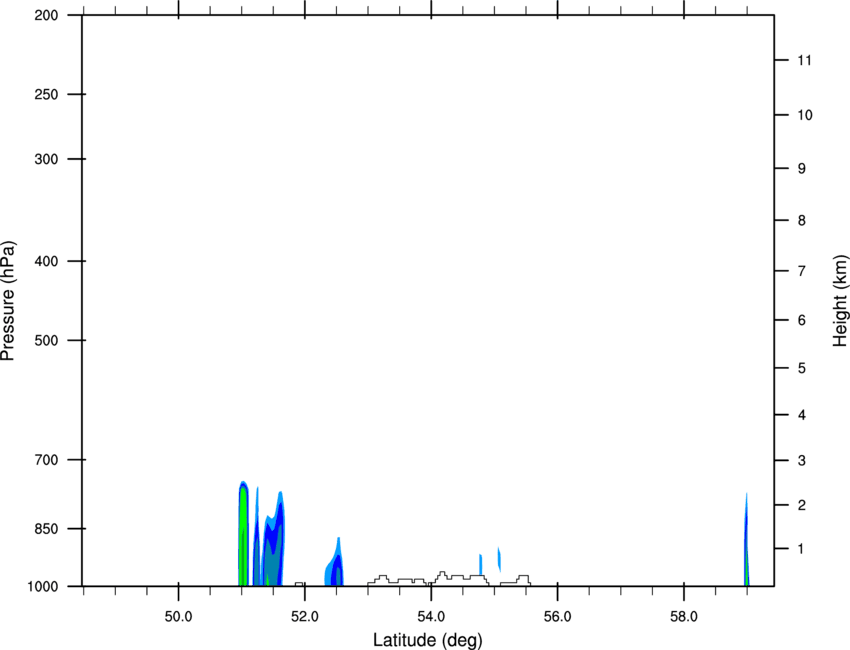Image resolution: width=850 pixels, height=650 pixels.
Task: Click the 11 km height label
Action: point(804,60)
